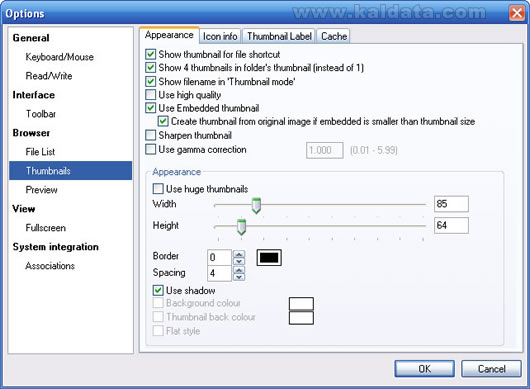Click the Width value field showing 85
Image resolution: width=530 pixels, height=389 pixels.
click(x=451, y=204)
